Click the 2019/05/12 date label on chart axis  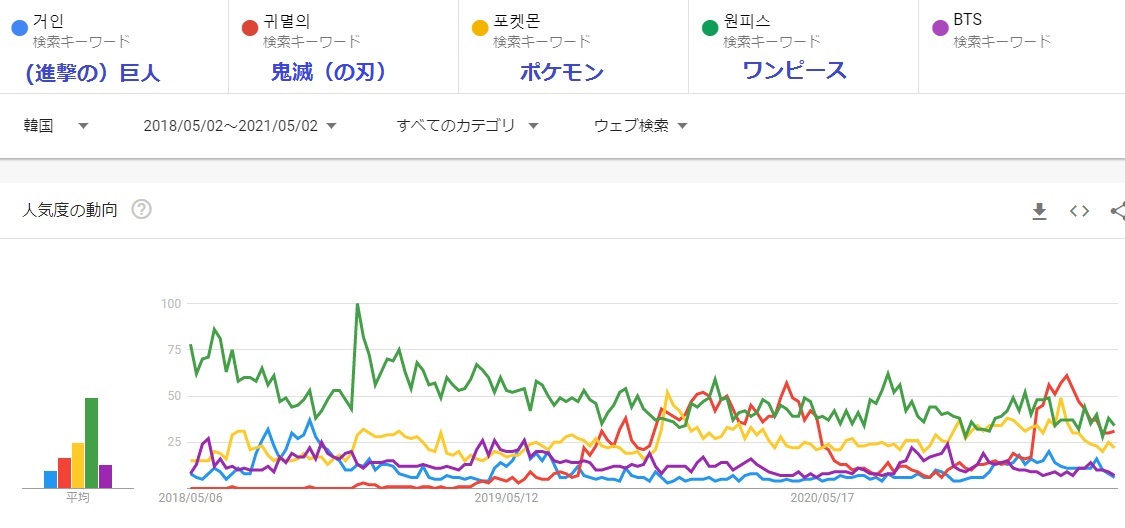(x=506, y=496)
